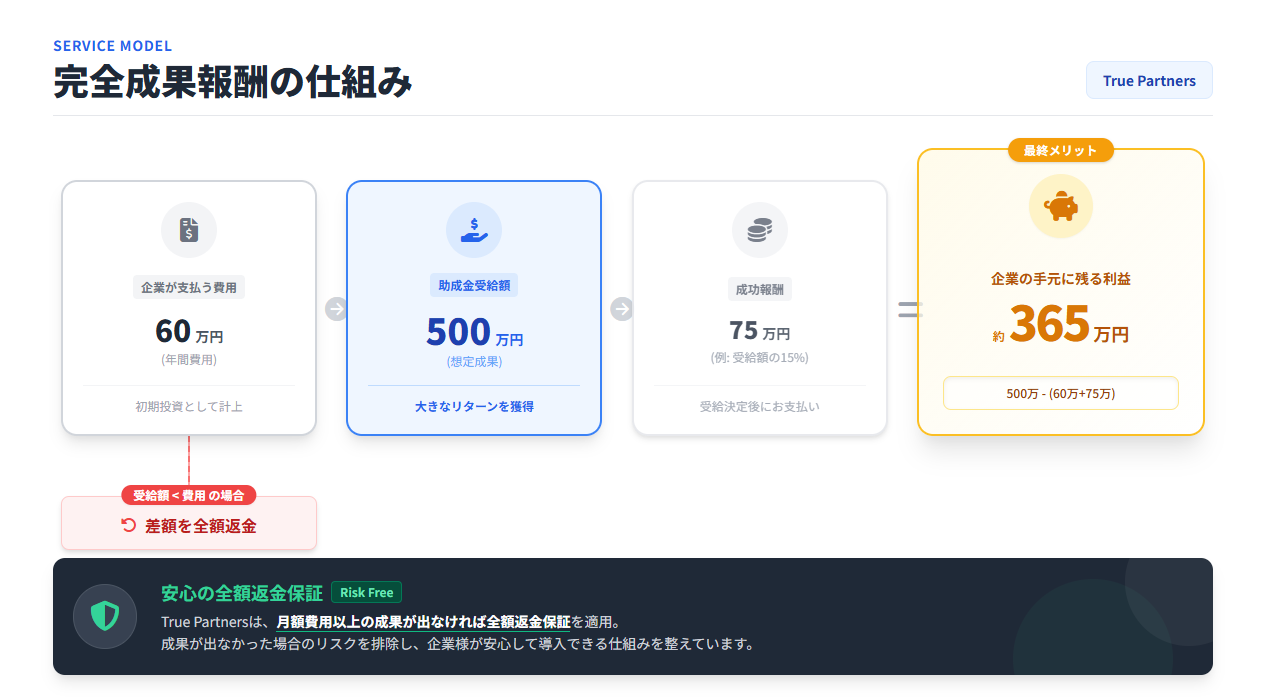Click the red refund arrow icon

(x=128, y=525)
